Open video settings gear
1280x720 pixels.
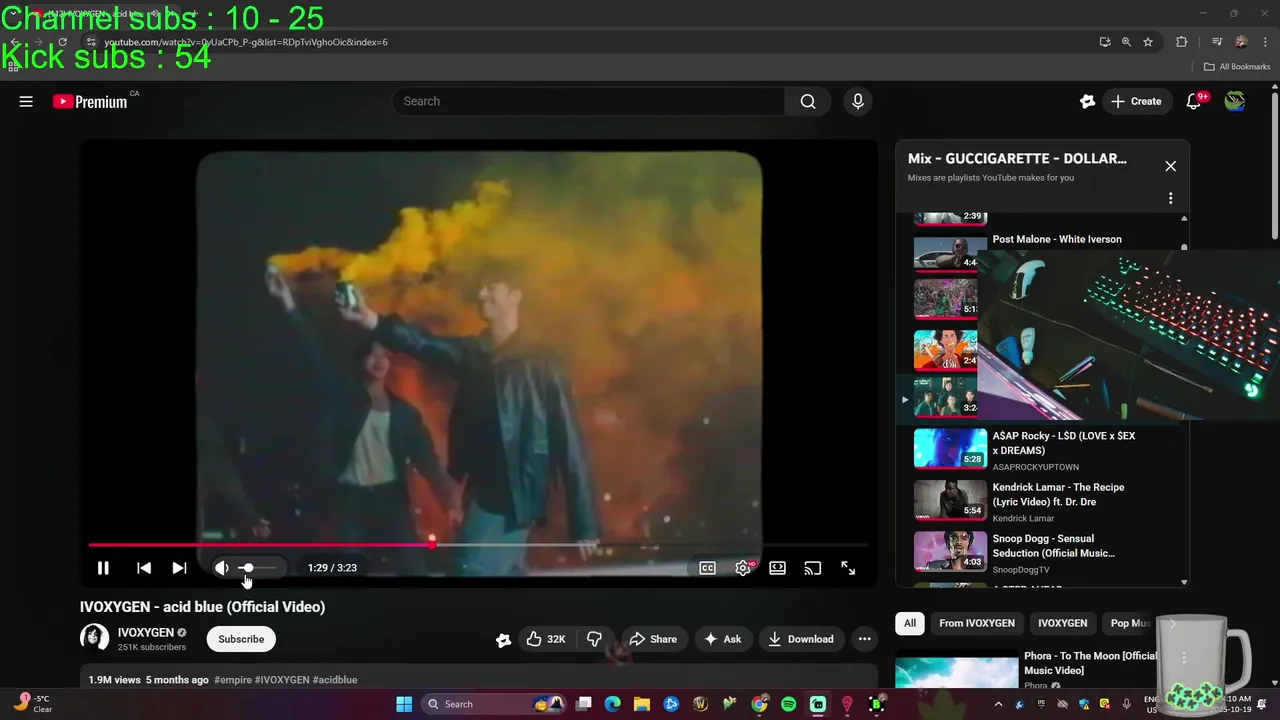(743, 568)
